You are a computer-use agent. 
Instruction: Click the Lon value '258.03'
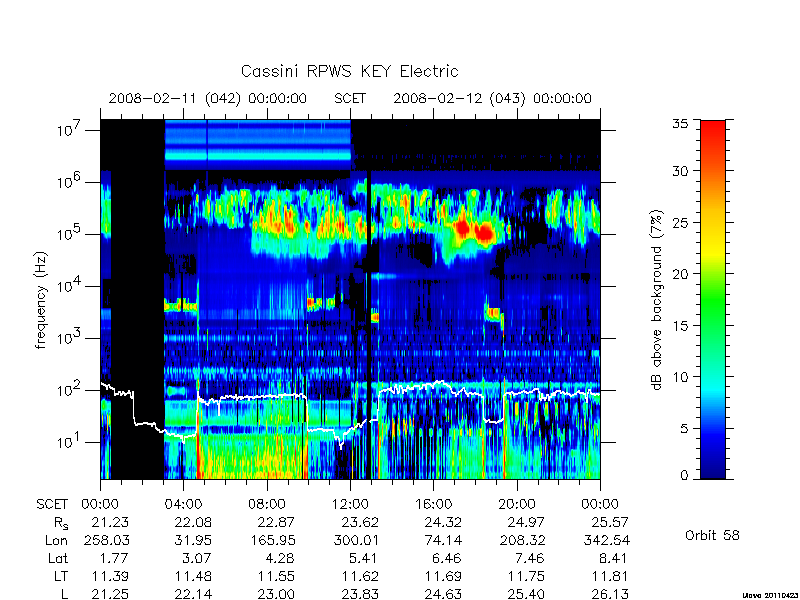(106, 540)
